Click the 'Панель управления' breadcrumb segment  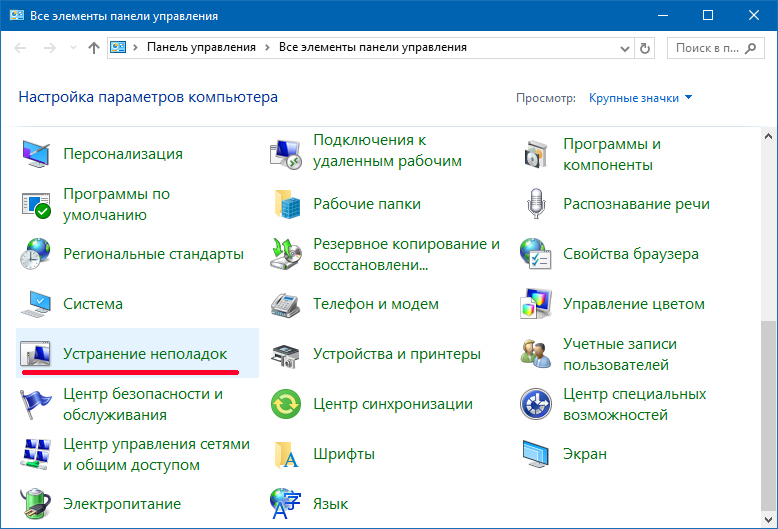[x=201, y=47]
